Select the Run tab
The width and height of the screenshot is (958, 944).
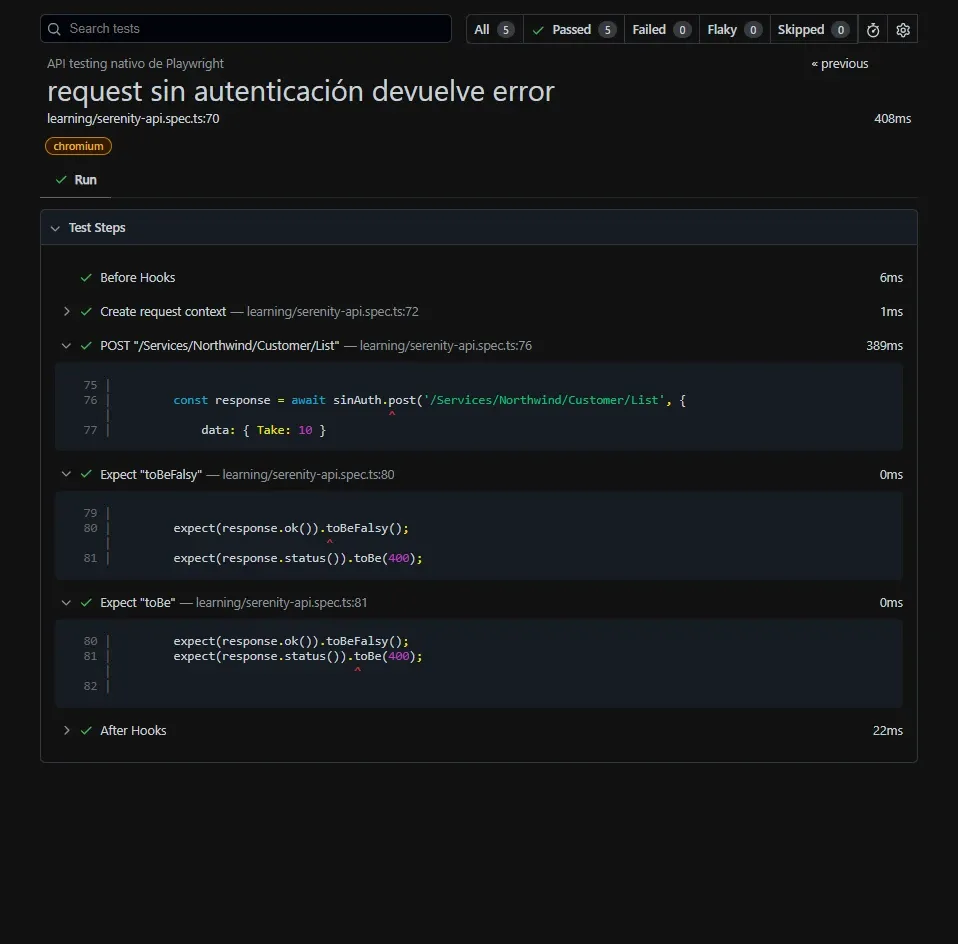(x=76, y=180)
